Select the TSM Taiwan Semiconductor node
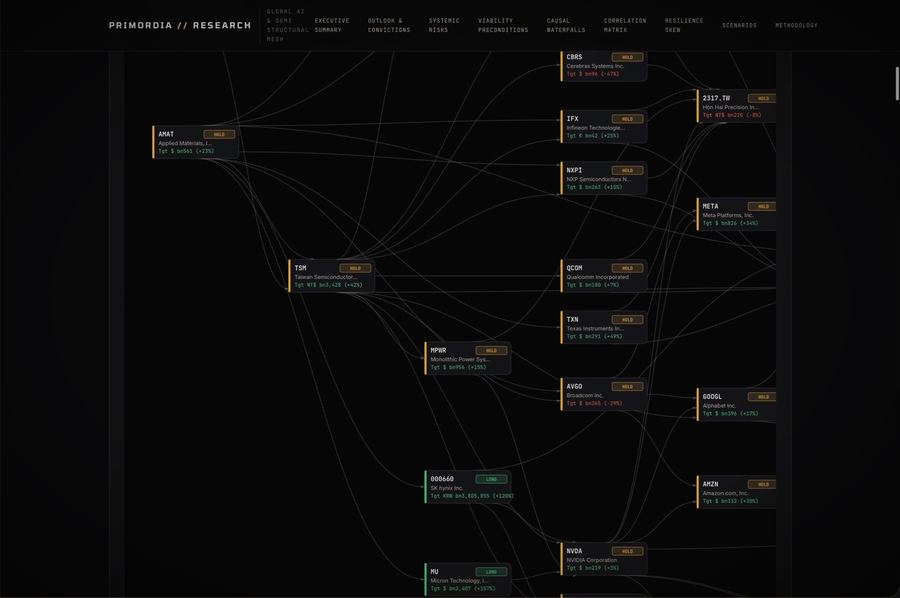The width and height of the screenshot is (900, 598). 332,275
